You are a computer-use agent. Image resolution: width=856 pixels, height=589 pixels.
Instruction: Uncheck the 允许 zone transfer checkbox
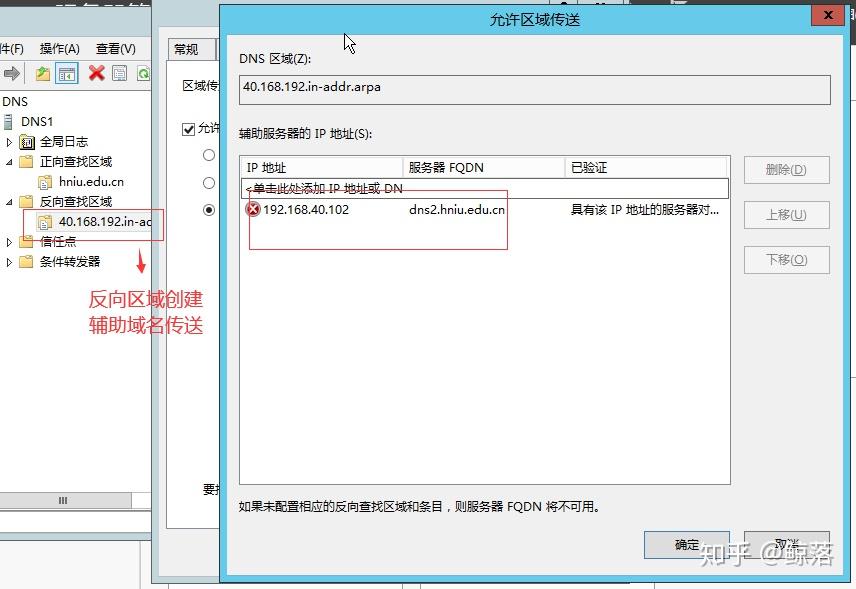pyautogui.click(x=187, y=128)
